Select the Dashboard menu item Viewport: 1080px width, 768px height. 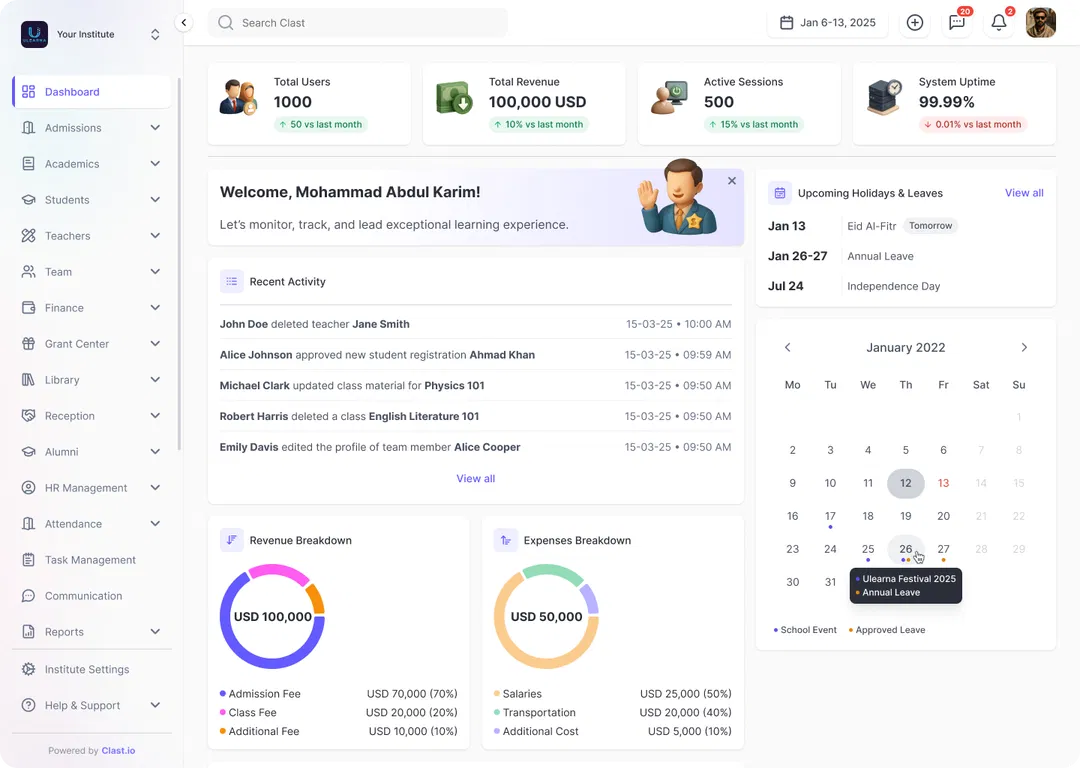pyautogui.click(x=92, y=92)
